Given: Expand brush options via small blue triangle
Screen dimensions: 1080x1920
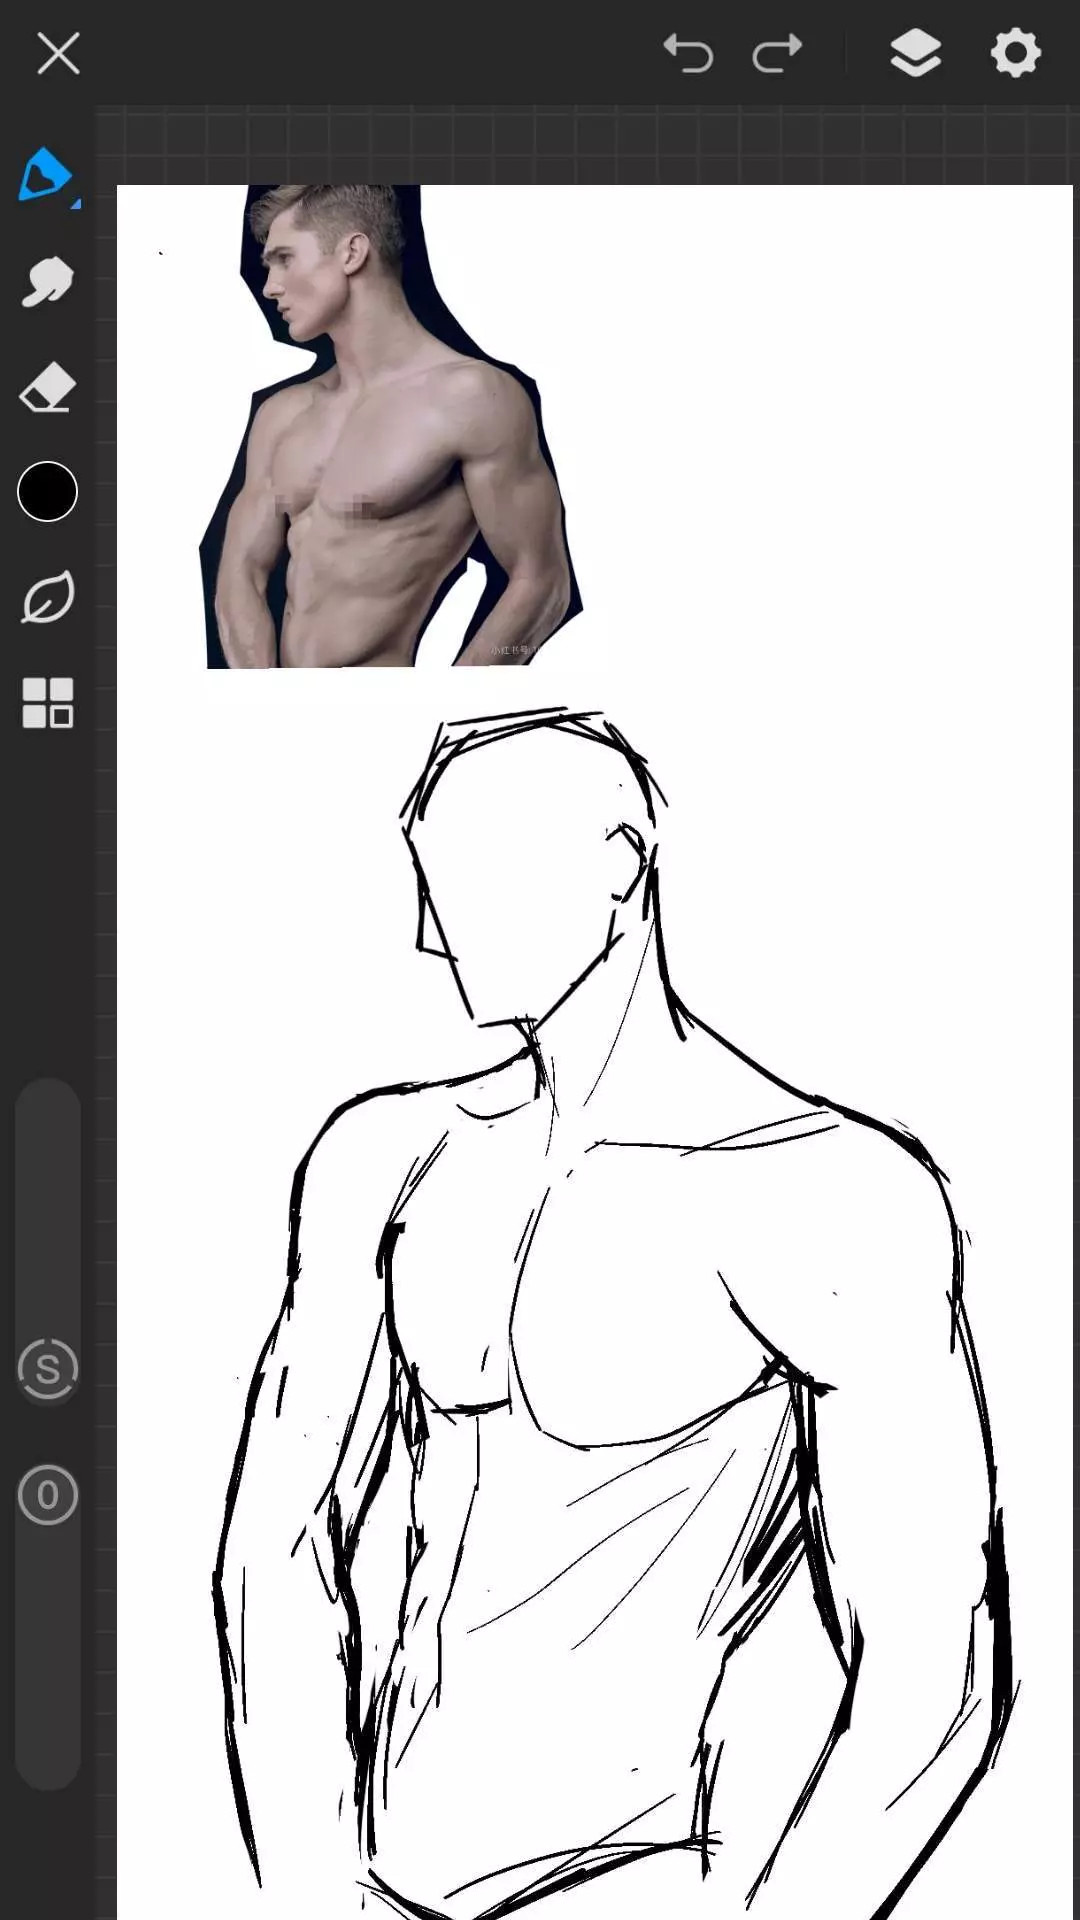Looking at the screenshot, I should click(76, 204).
